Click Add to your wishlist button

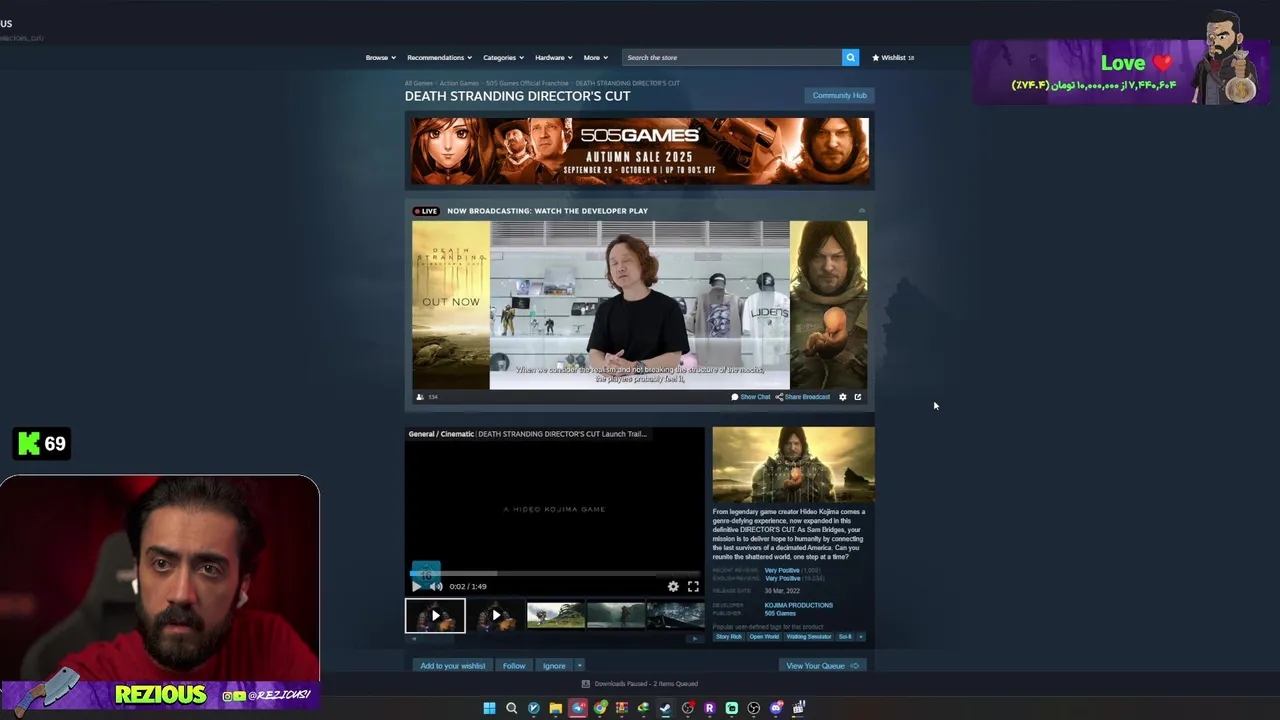452,666
